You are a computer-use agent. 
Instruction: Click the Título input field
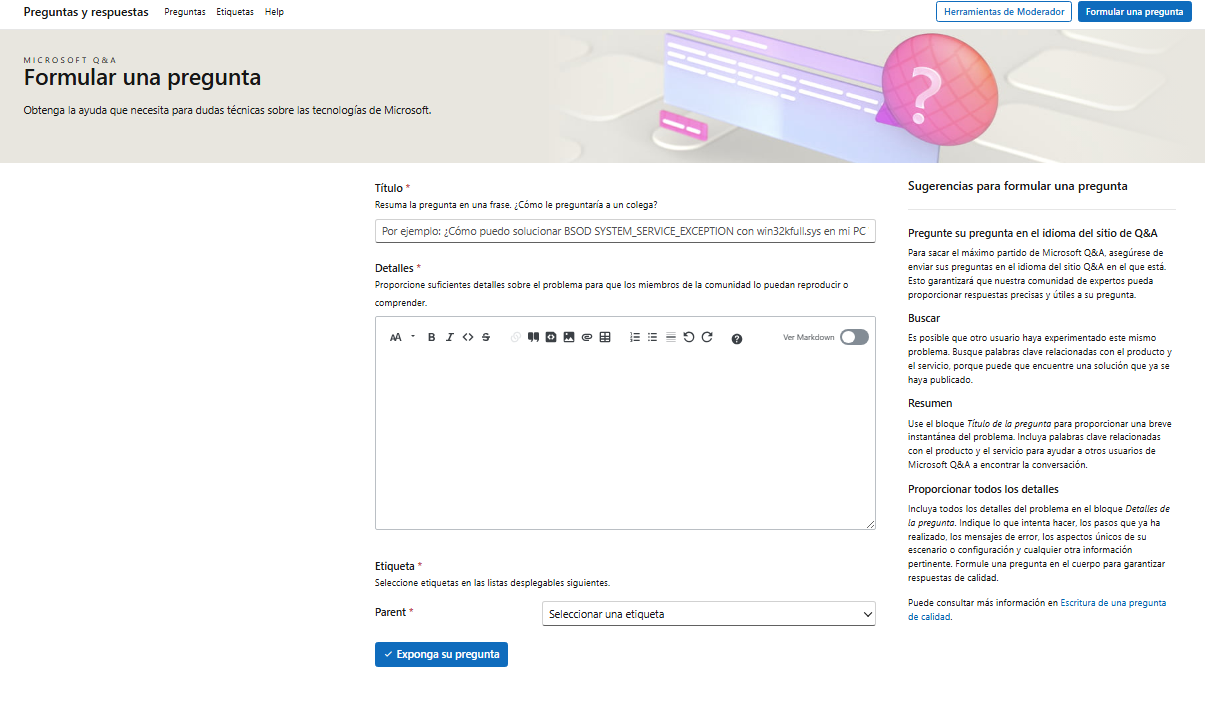[x=625, y=231]
